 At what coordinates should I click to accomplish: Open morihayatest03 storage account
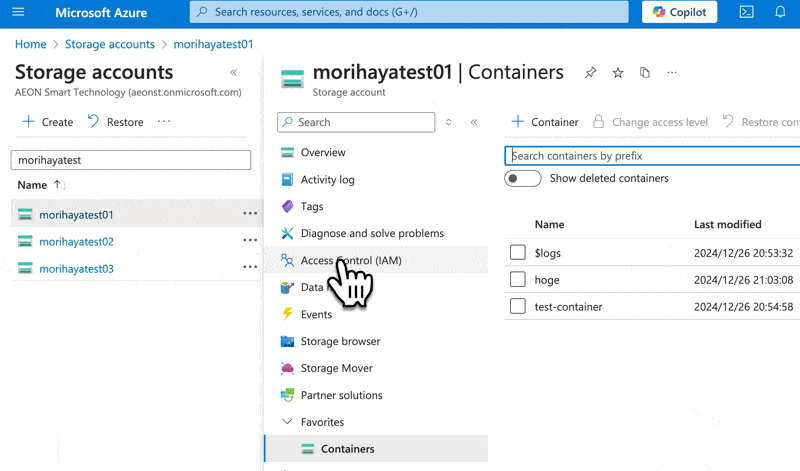77,268
